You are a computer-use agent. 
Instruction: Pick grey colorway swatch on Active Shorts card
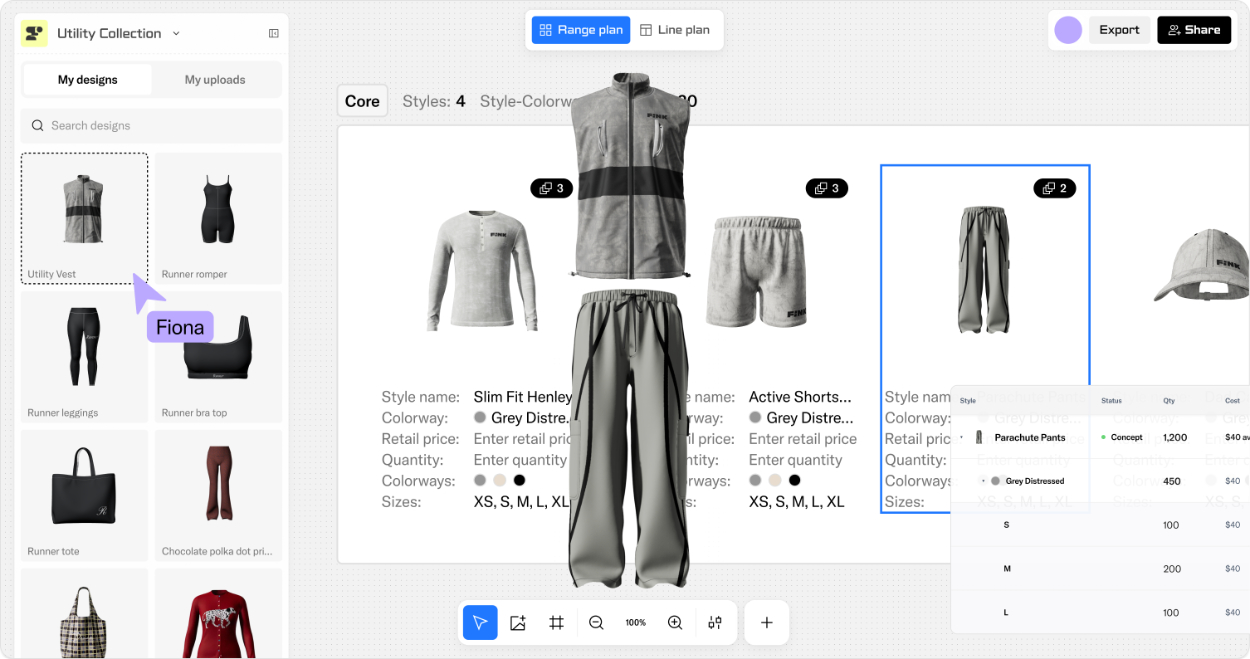(755, 480)
